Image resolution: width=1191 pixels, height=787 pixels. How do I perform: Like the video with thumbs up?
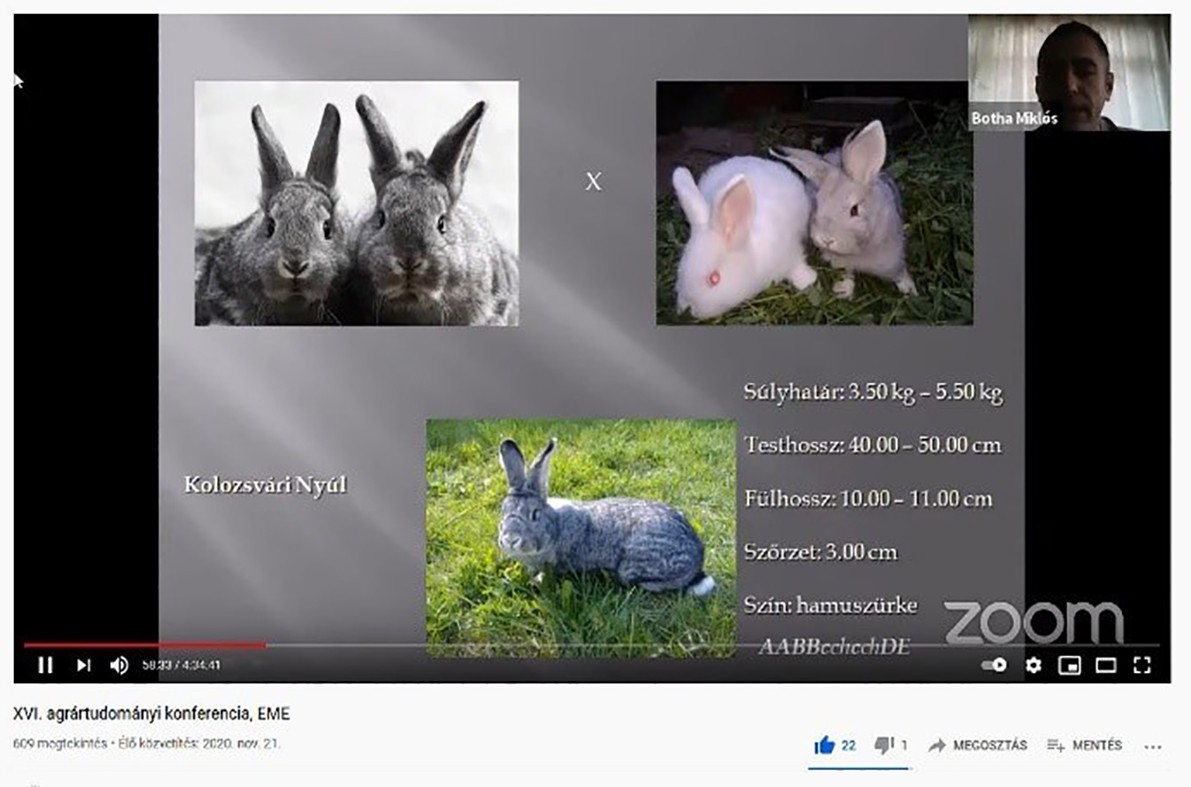825,745
